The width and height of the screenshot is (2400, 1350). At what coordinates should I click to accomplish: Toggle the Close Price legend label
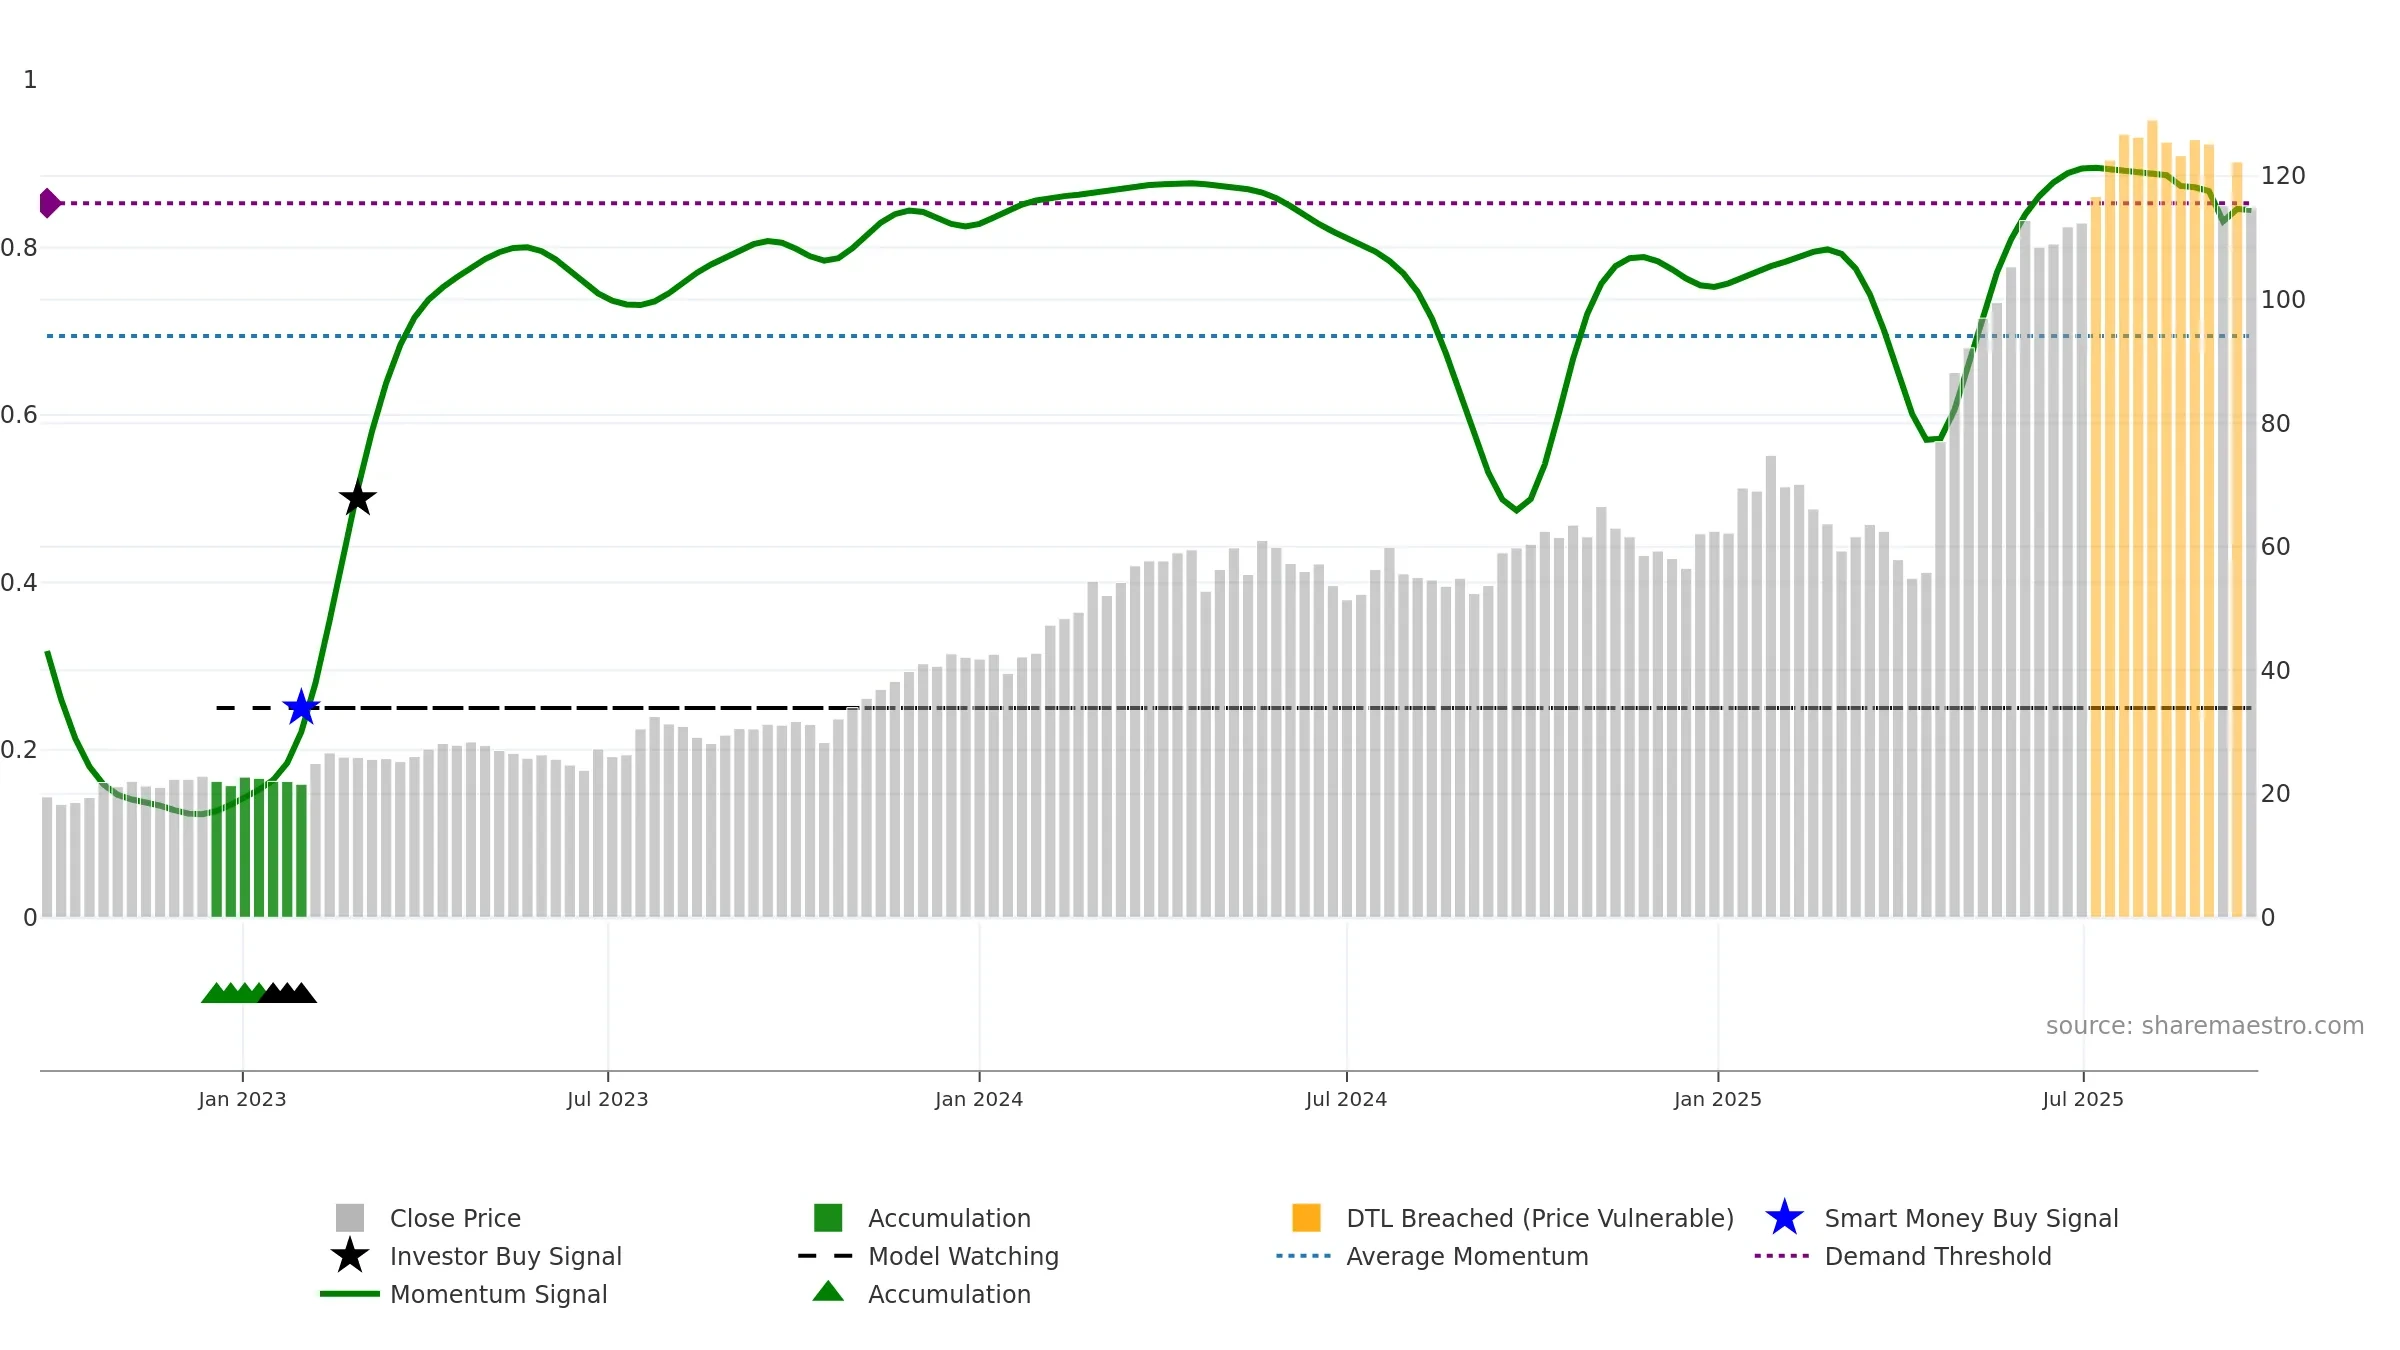click(x=455, y=1218)
